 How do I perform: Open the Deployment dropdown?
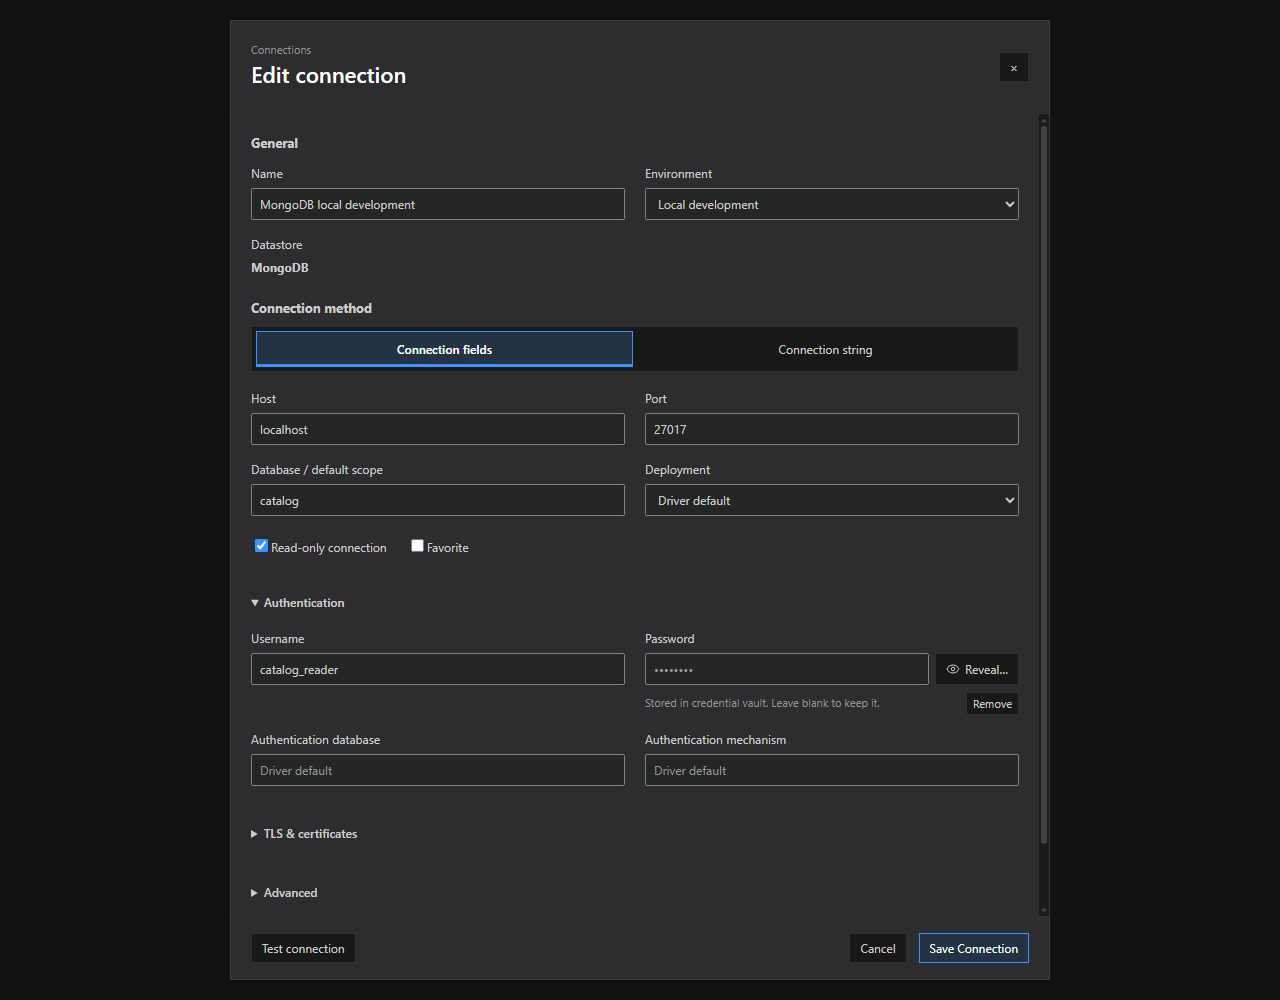point(832,500)
